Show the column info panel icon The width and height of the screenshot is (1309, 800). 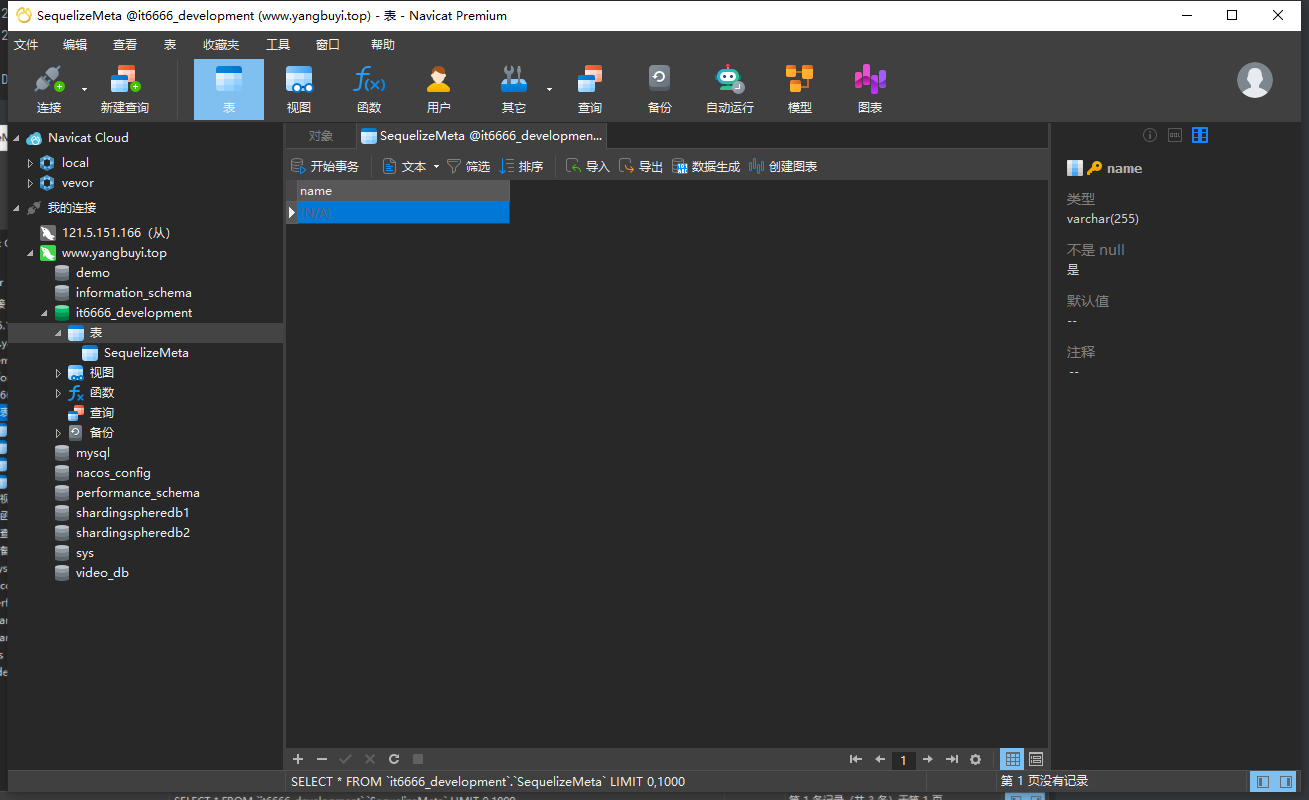coord(1200,135)
